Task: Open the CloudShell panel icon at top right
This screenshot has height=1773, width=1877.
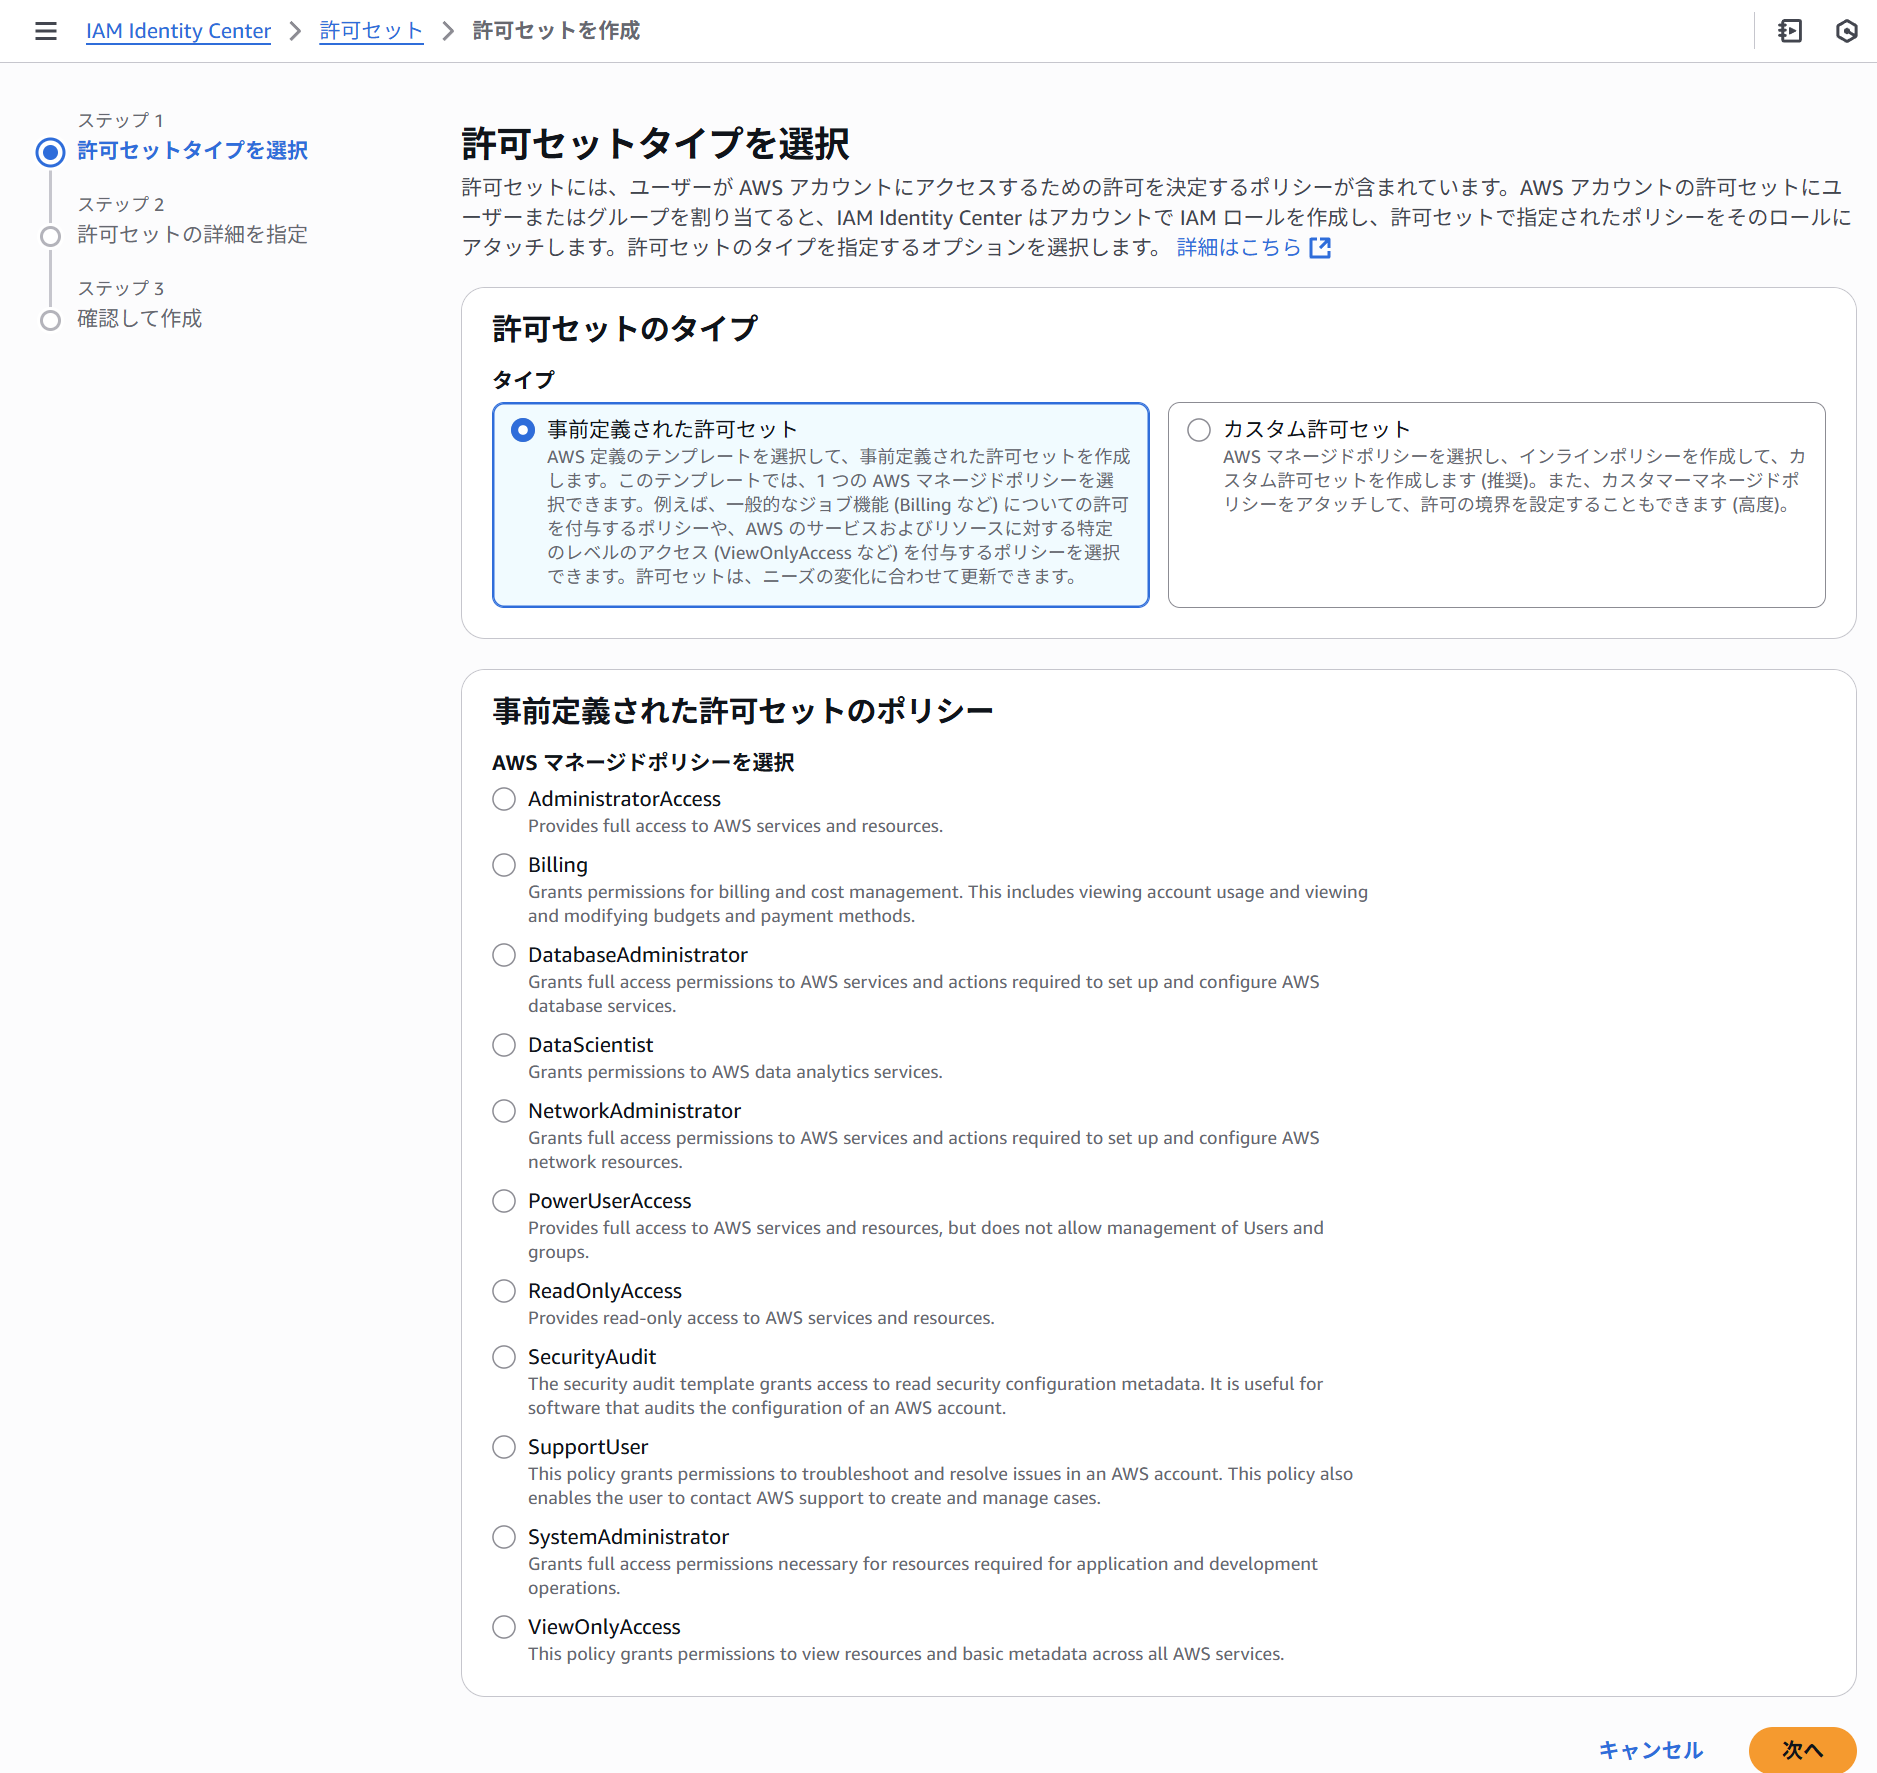Action: (x=1790, y=31)
